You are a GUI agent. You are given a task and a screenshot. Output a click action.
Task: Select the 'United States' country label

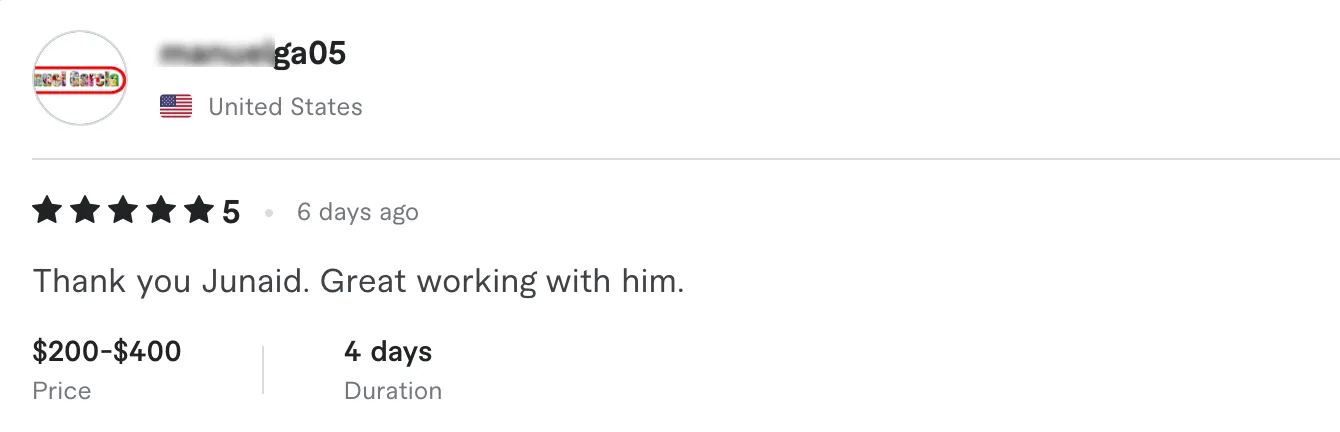(285, 107)
